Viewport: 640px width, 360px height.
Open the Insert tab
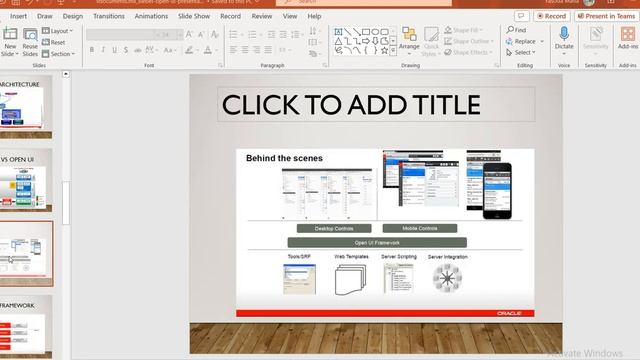[x=18, y=16]
